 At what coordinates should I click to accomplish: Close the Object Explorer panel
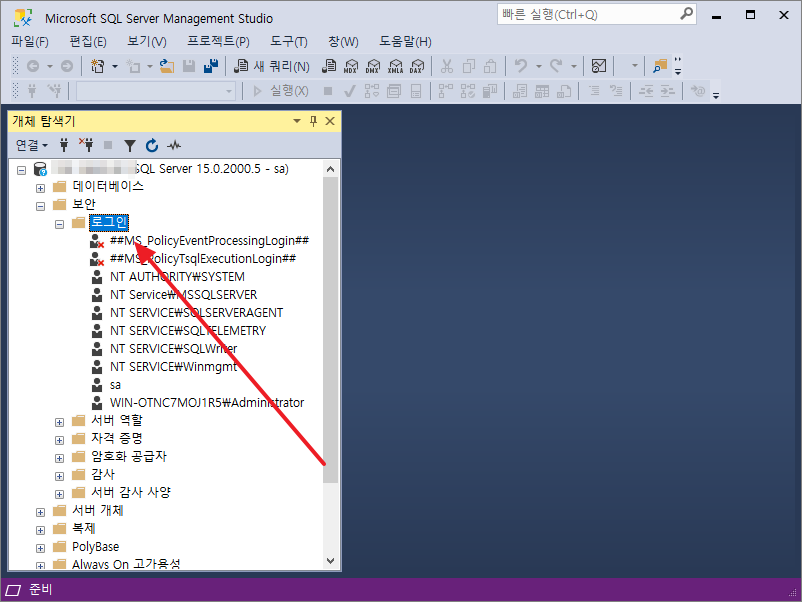[330, 121]
